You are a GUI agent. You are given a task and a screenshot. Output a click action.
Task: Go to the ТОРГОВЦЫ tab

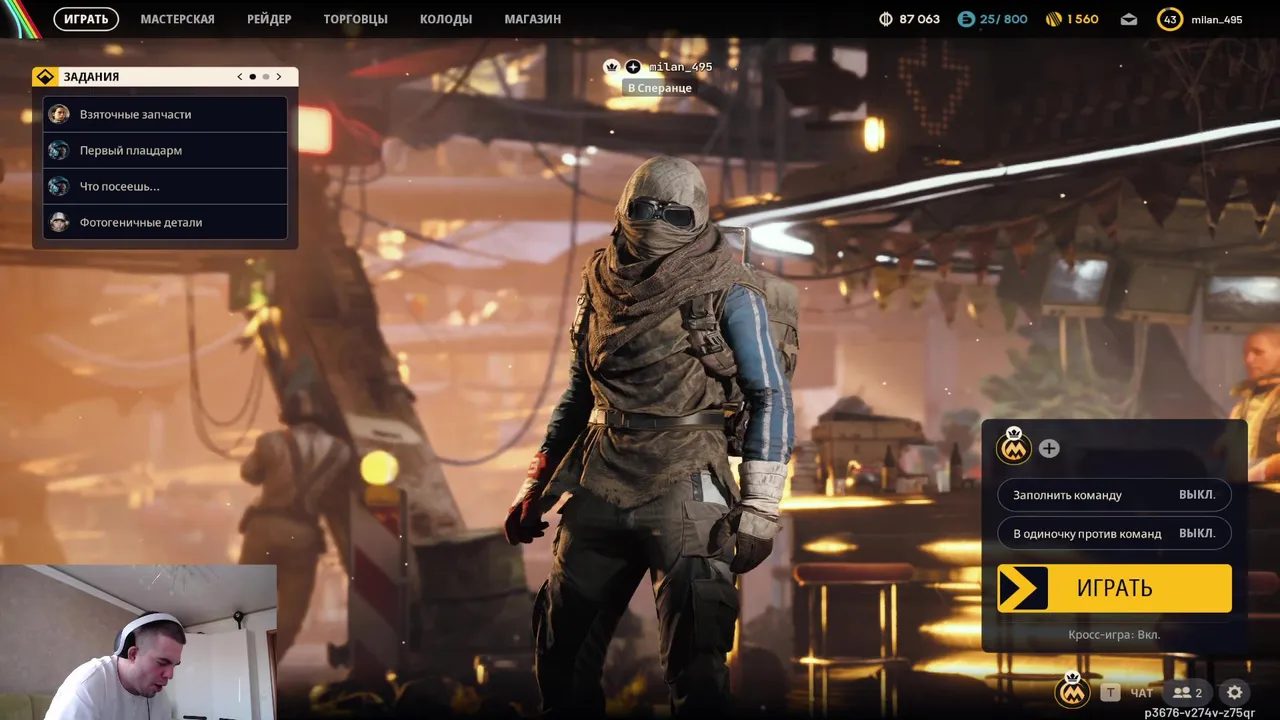pos(355,19)
